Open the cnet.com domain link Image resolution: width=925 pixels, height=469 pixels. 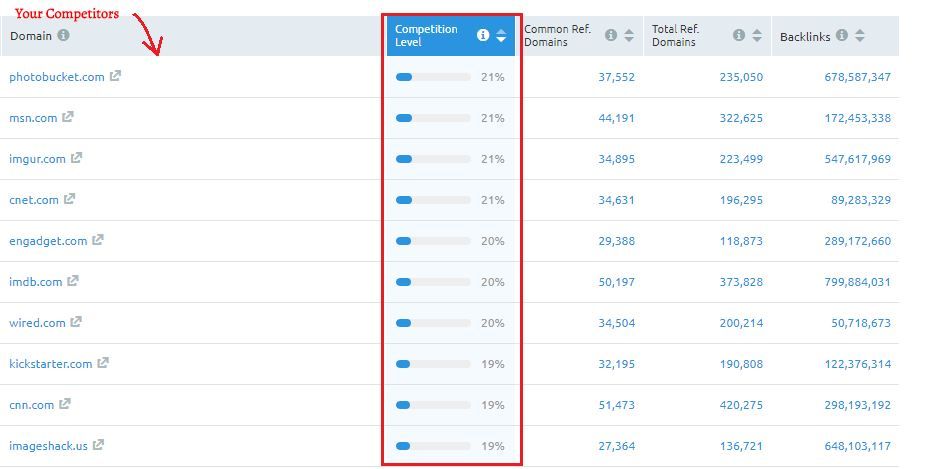(34, 200)
